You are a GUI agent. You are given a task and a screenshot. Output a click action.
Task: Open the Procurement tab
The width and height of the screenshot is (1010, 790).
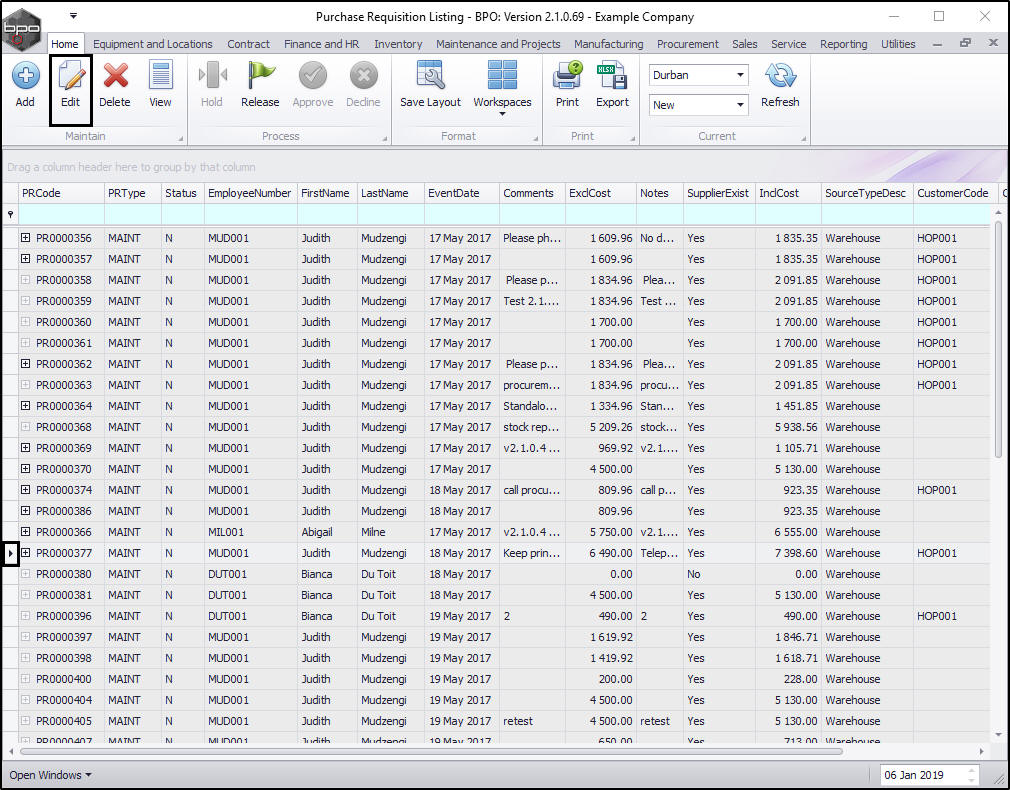(687, 44)
